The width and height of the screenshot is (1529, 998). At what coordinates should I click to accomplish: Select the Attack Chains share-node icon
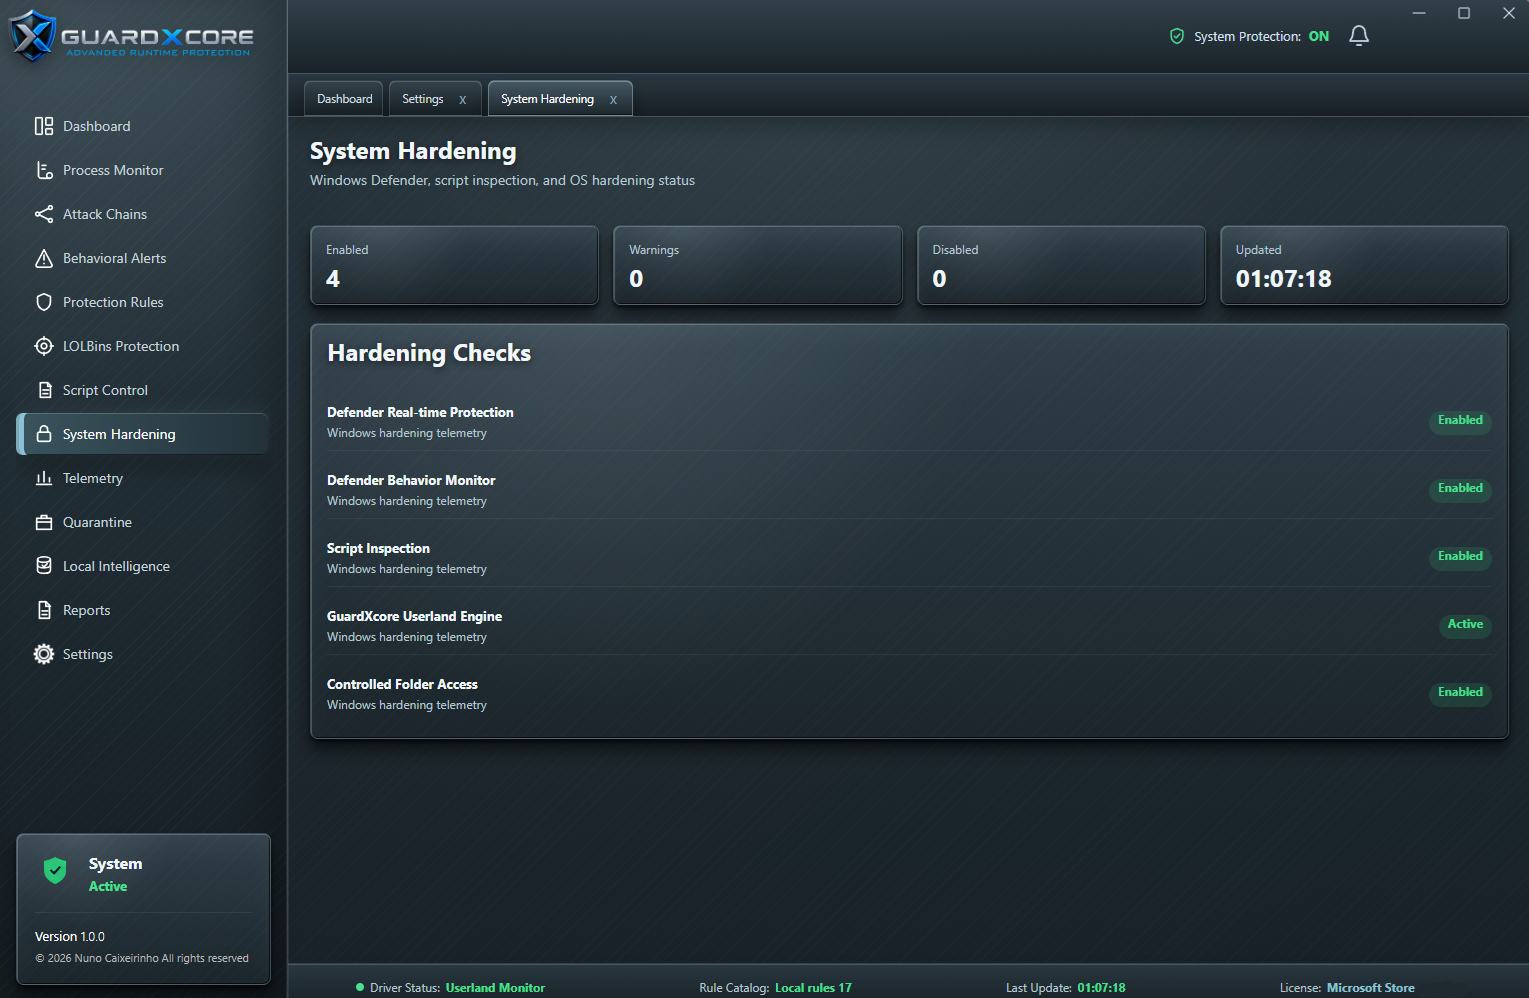click(x=44, y=214)
